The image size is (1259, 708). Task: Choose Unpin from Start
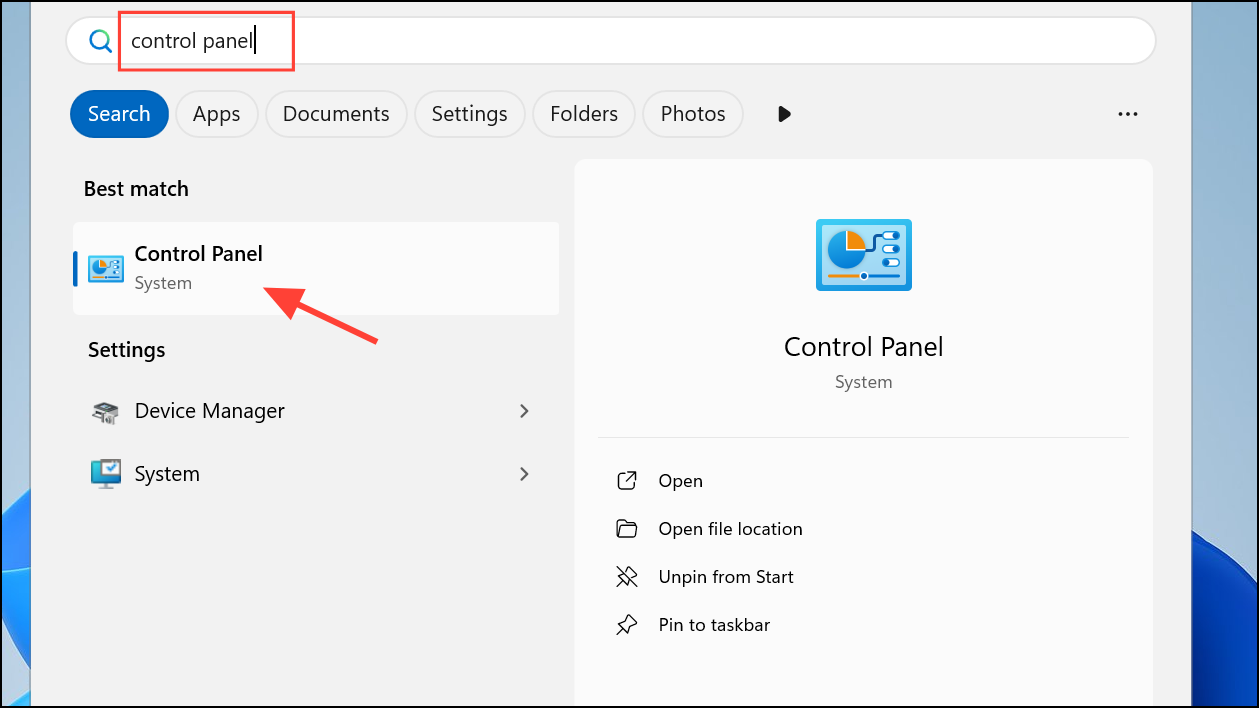726,577
